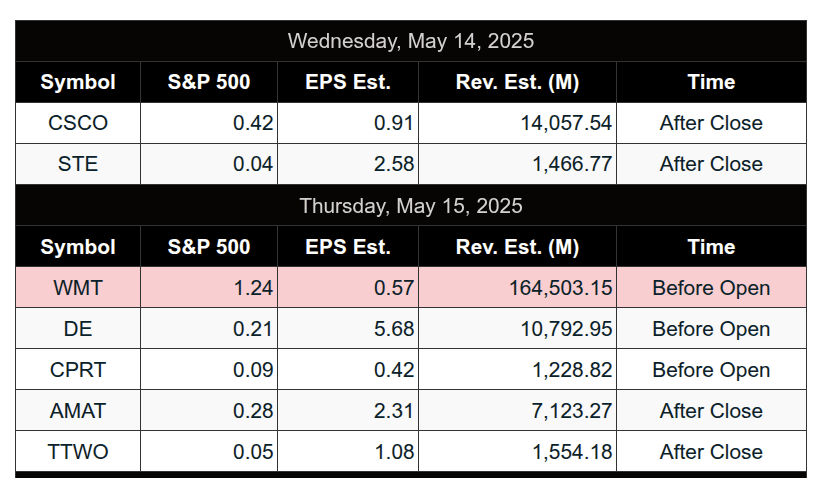Click the TTWO ticker symbol
This screenshot has width=813, height=478.
click(78, 452)
